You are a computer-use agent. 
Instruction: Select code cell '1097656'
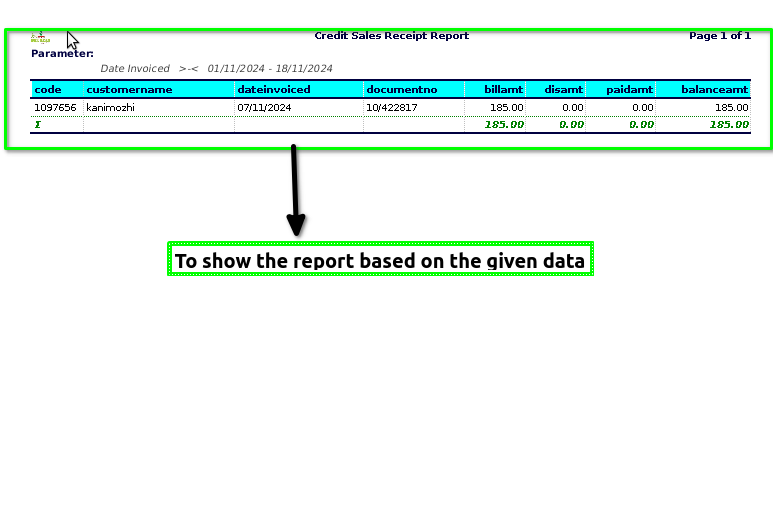point(55,107)
